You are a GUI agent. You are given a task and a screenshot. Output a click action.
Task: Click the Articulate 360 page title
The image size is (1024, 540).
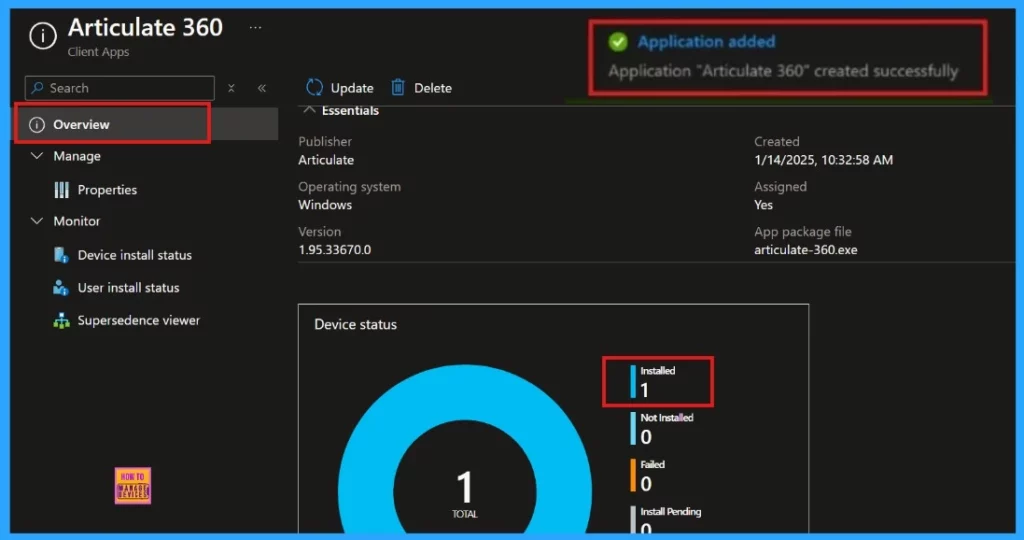145,27
